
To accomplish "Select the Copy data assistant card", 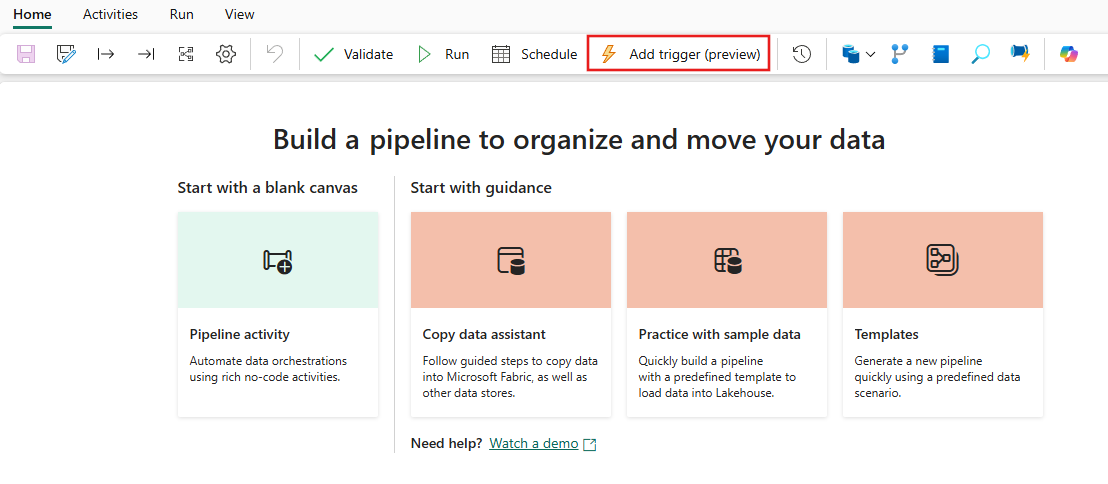I will tap(510, 313).
